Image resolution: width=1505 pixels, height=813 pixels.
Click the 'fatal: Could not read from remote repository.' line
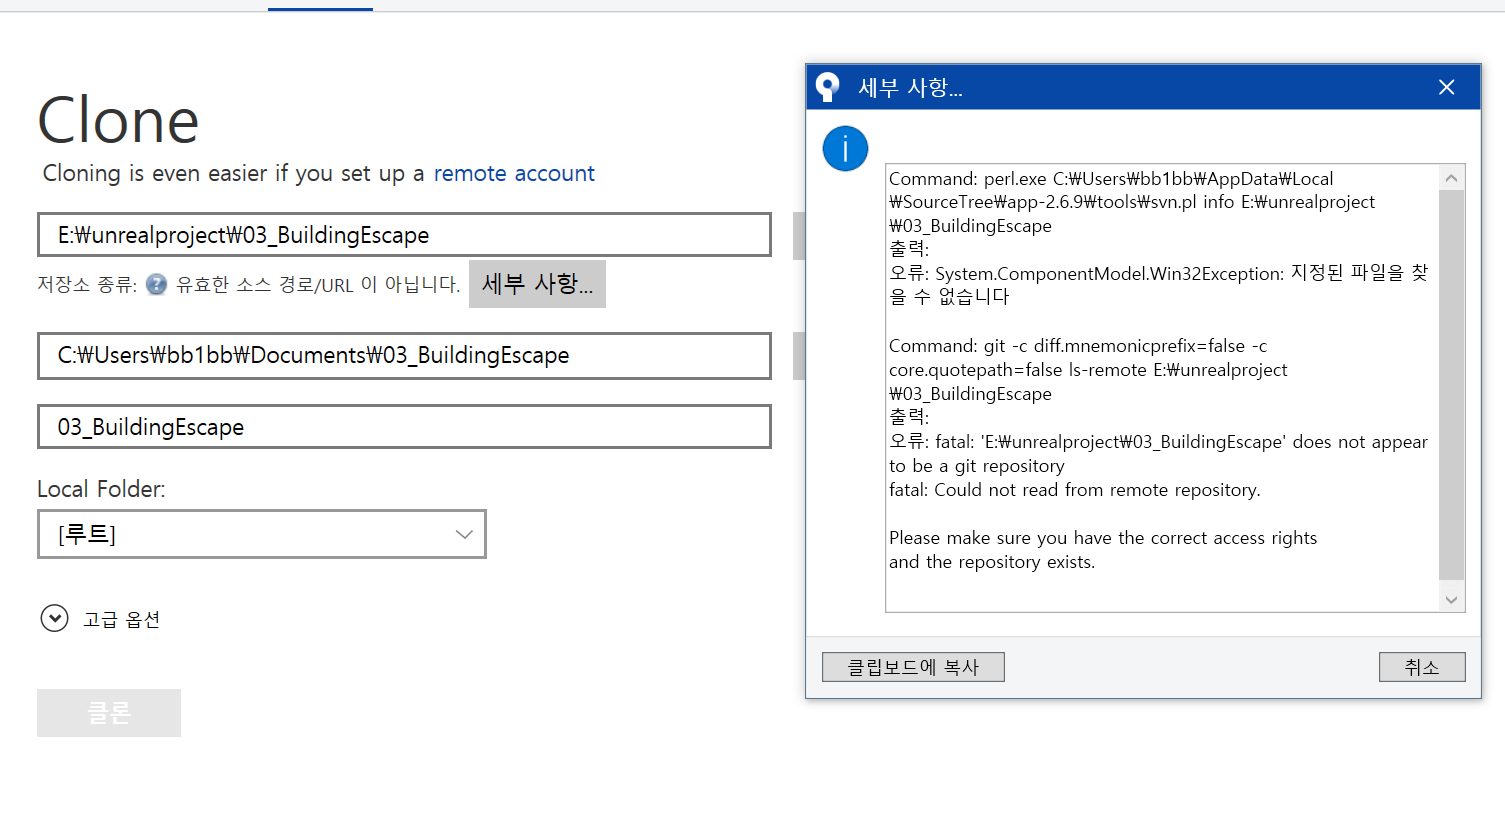[1075, 490]
